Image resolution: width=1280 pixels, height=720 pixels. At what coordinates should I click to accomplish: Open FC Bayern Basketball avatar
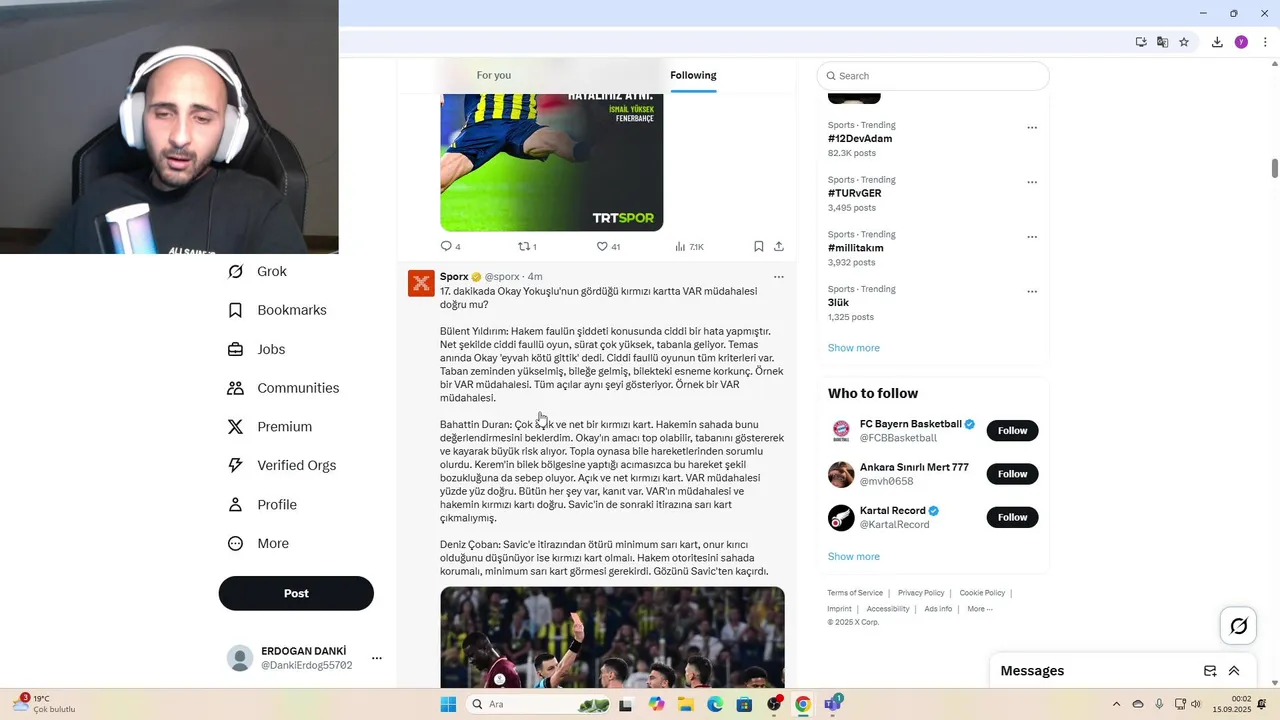pyautogui.click(x=841, y=431)
